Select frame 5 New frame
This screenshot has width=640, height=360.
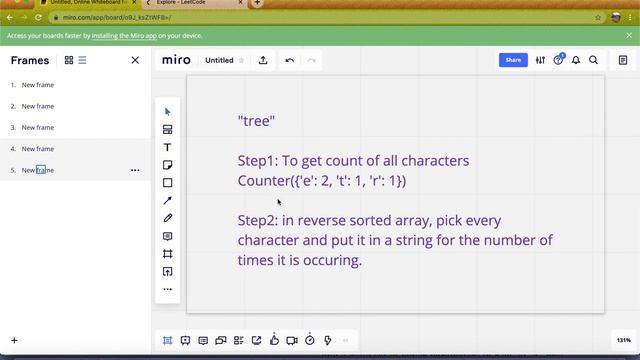(76, 170)
